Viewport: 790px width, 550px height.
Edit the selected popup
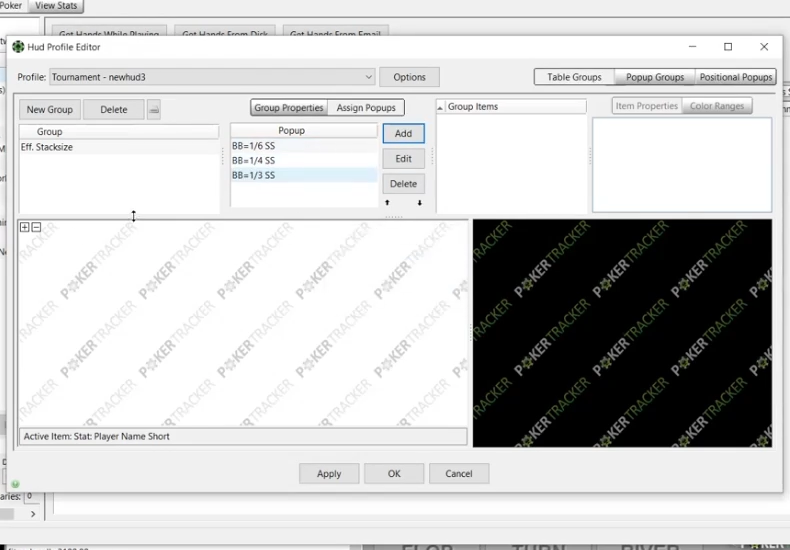coord(403,159)
